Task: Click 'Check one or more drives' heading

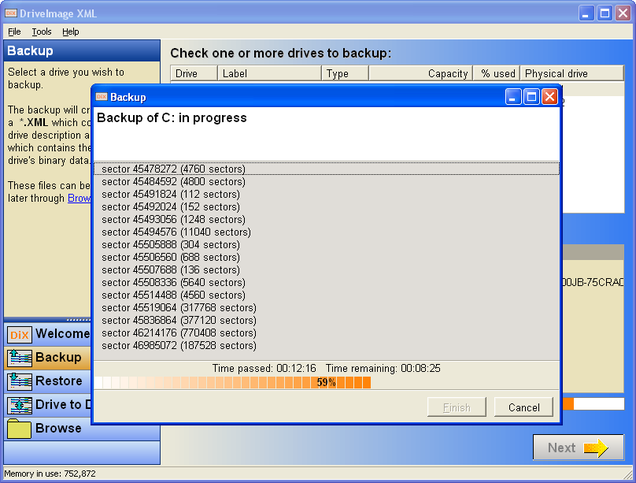Action: 281,53
